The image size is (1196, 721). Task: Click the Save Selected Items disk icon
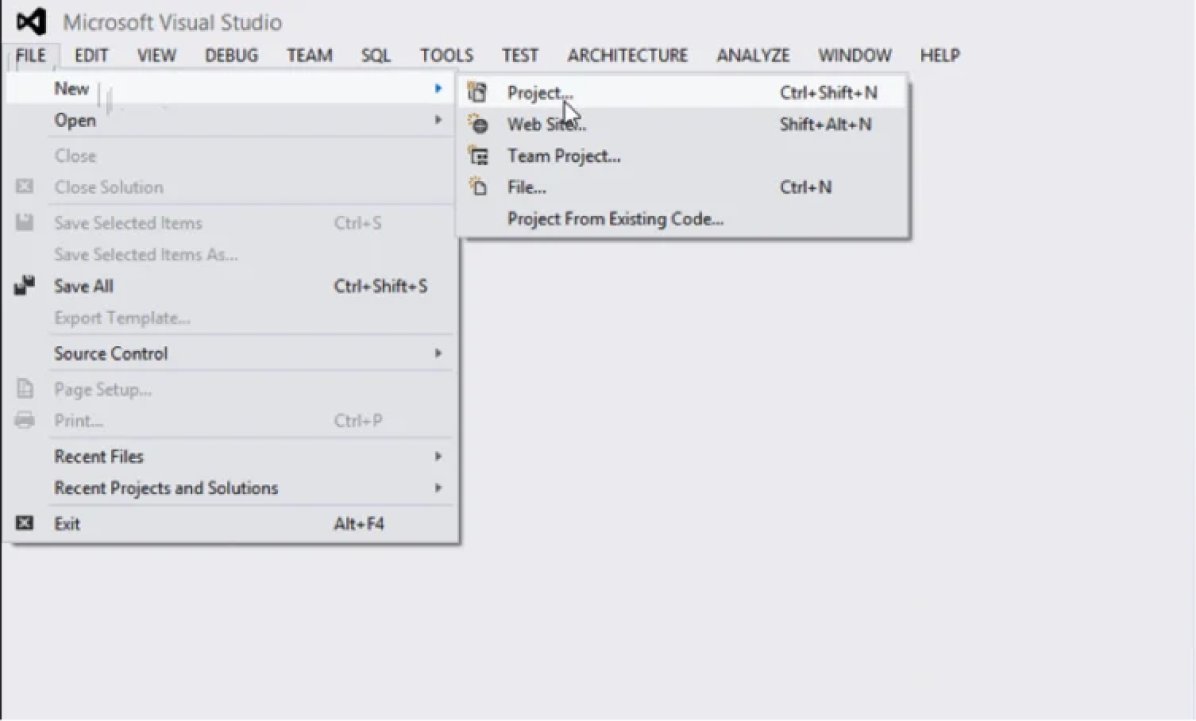(24, 222)
